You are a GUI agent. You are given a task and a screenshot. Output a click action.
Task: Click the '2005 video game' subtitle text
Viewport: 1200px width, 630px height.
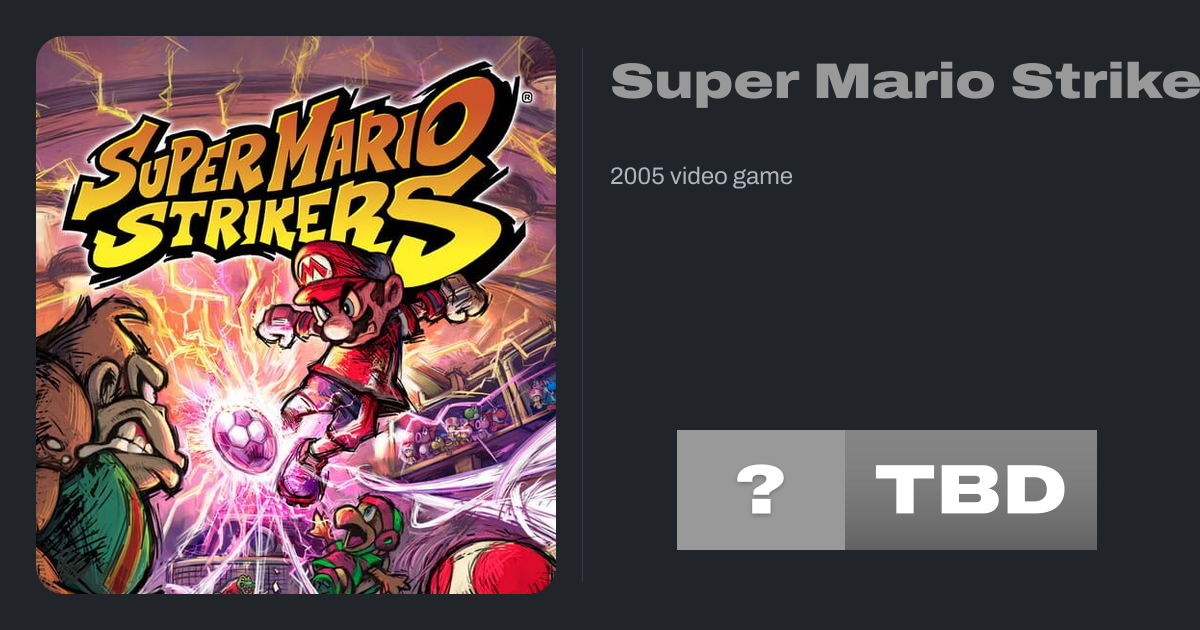701,176
